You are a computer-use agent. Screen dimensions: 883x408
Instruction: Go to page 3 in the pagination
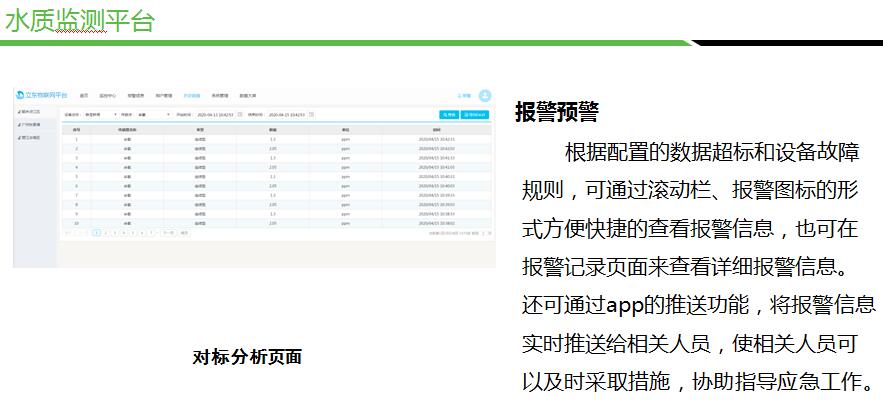[115, 232]
